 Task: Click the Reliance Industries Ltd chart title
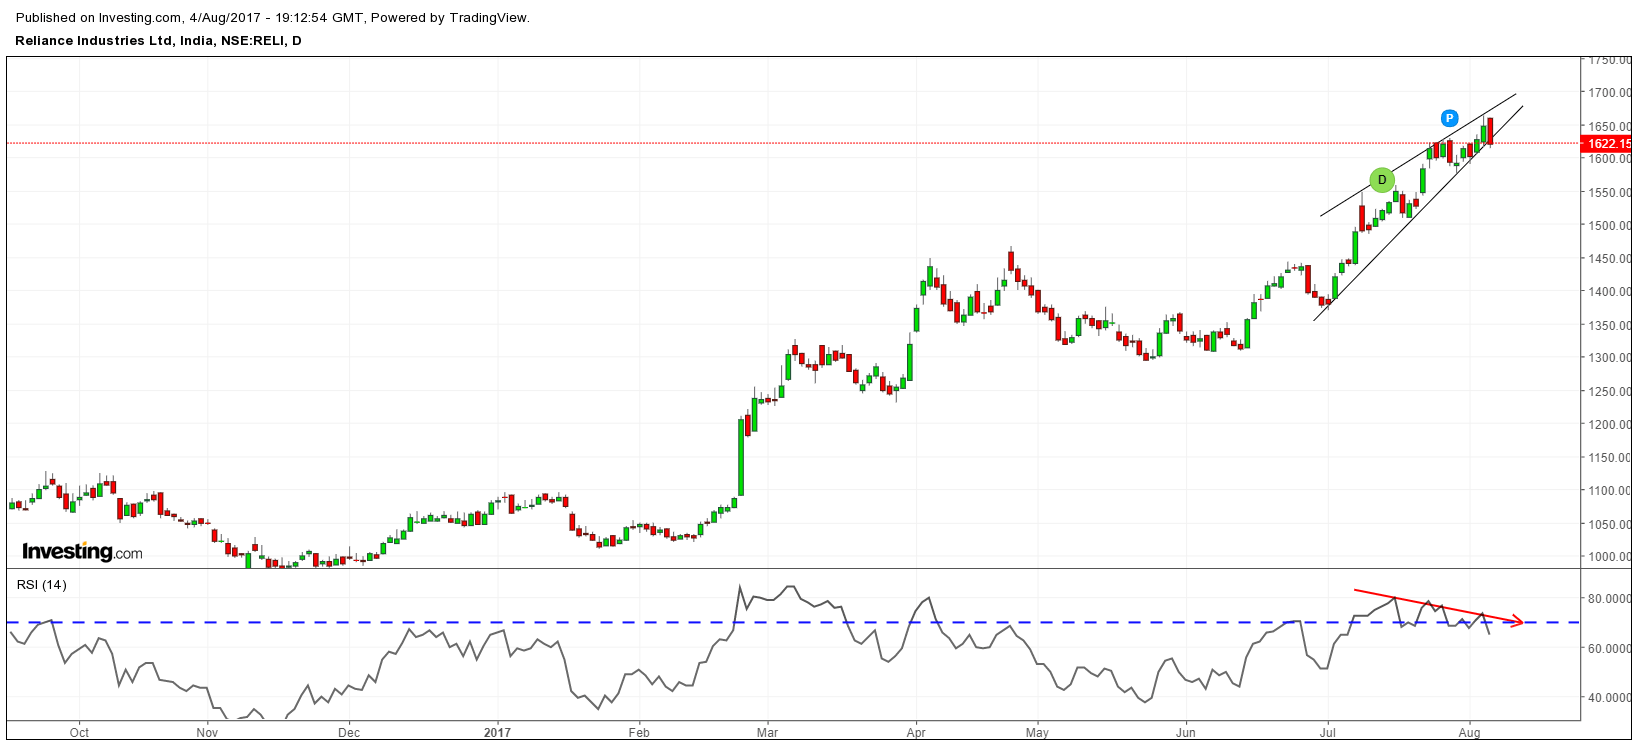click(158, 40)
